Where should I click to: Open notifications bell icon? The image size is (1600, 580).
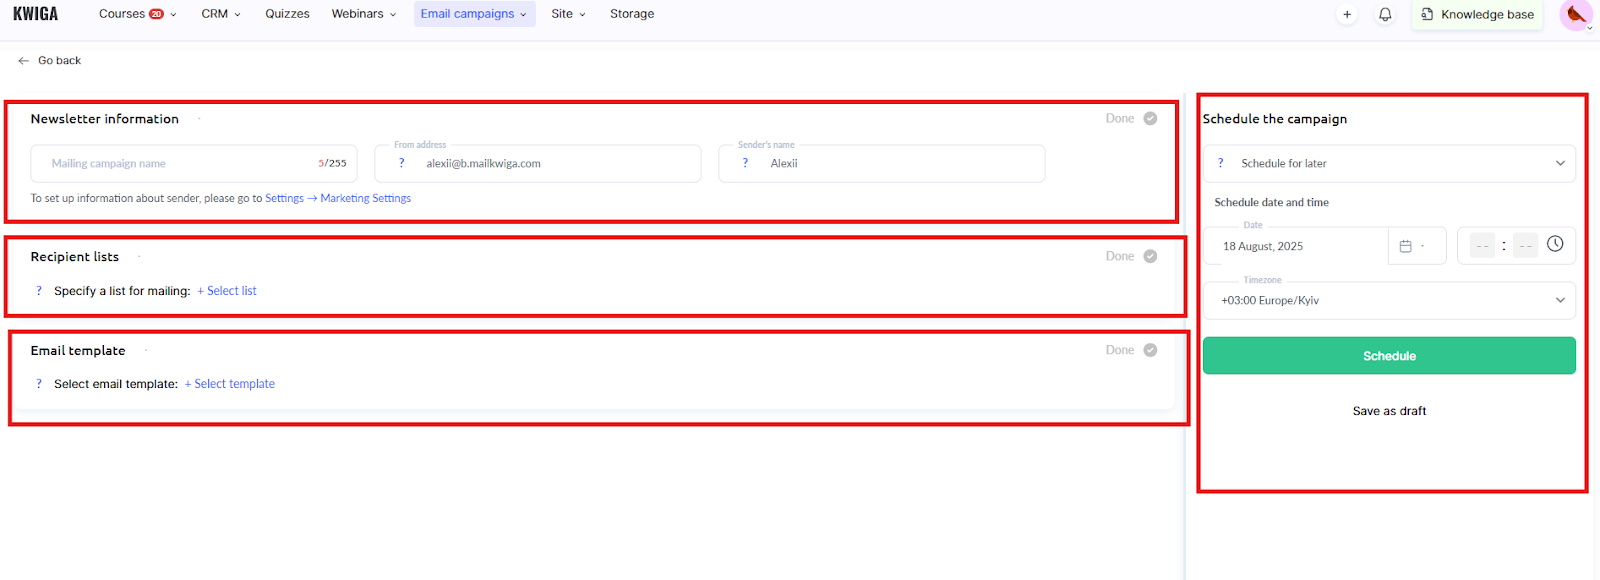1385,14
